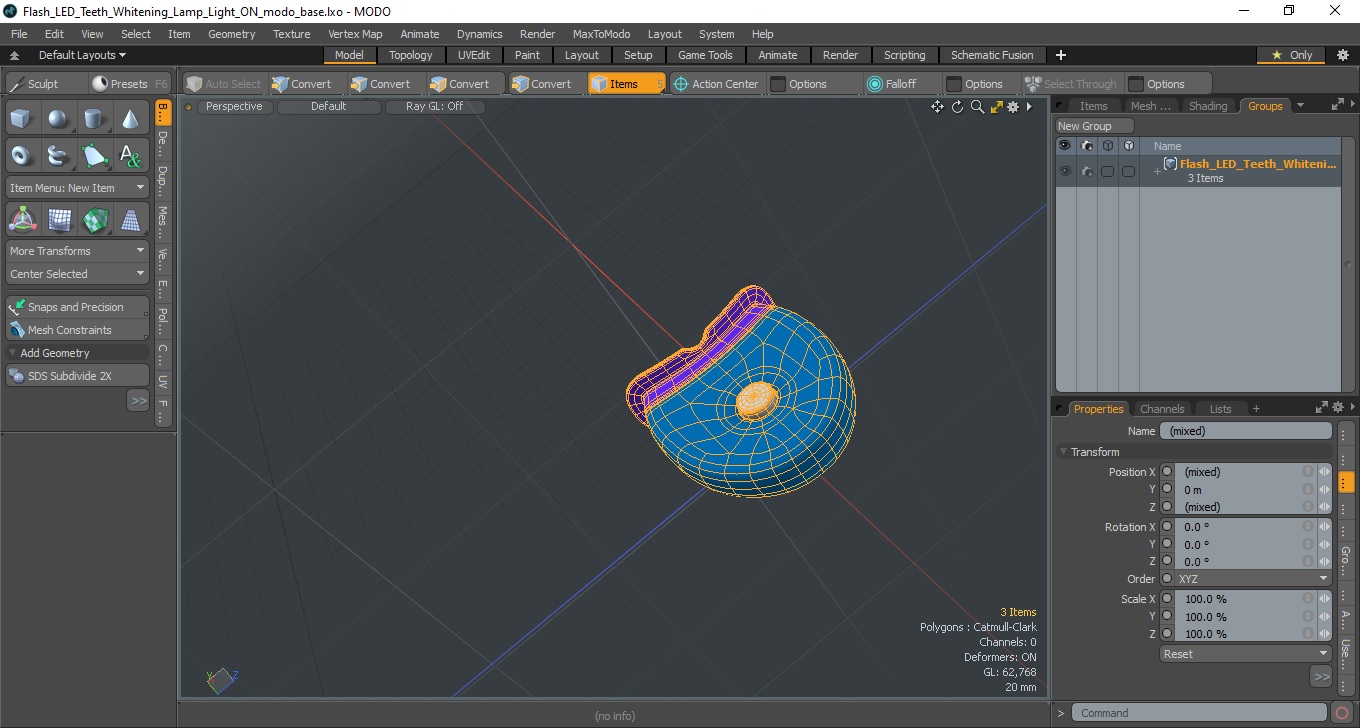Image resolution: width=1360 pixels, height=728 pixels.
Task: Apply SDS Subdivide 2X
Action: tap(77, 376)
